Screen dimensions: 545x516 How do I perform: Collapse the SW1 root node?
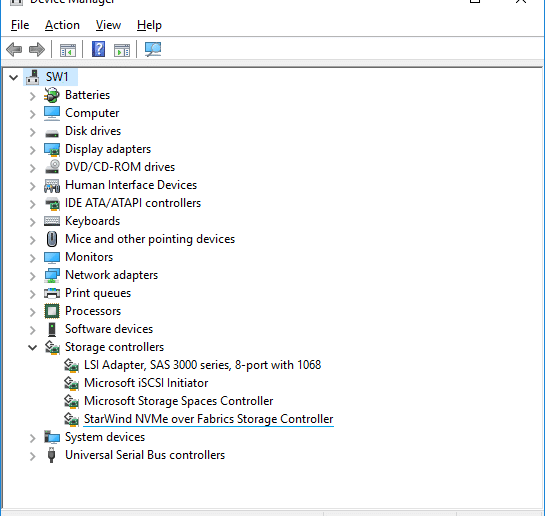(x=14, y=77)
